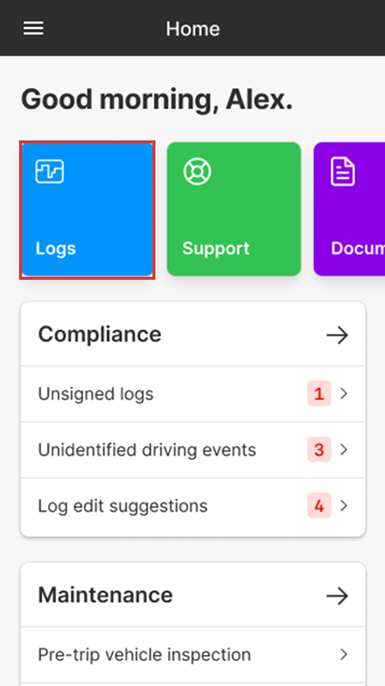Expand Unsigned logs using its chevron
The height and width of the screenshot is (686, 385).
click(x=344, y=394)
